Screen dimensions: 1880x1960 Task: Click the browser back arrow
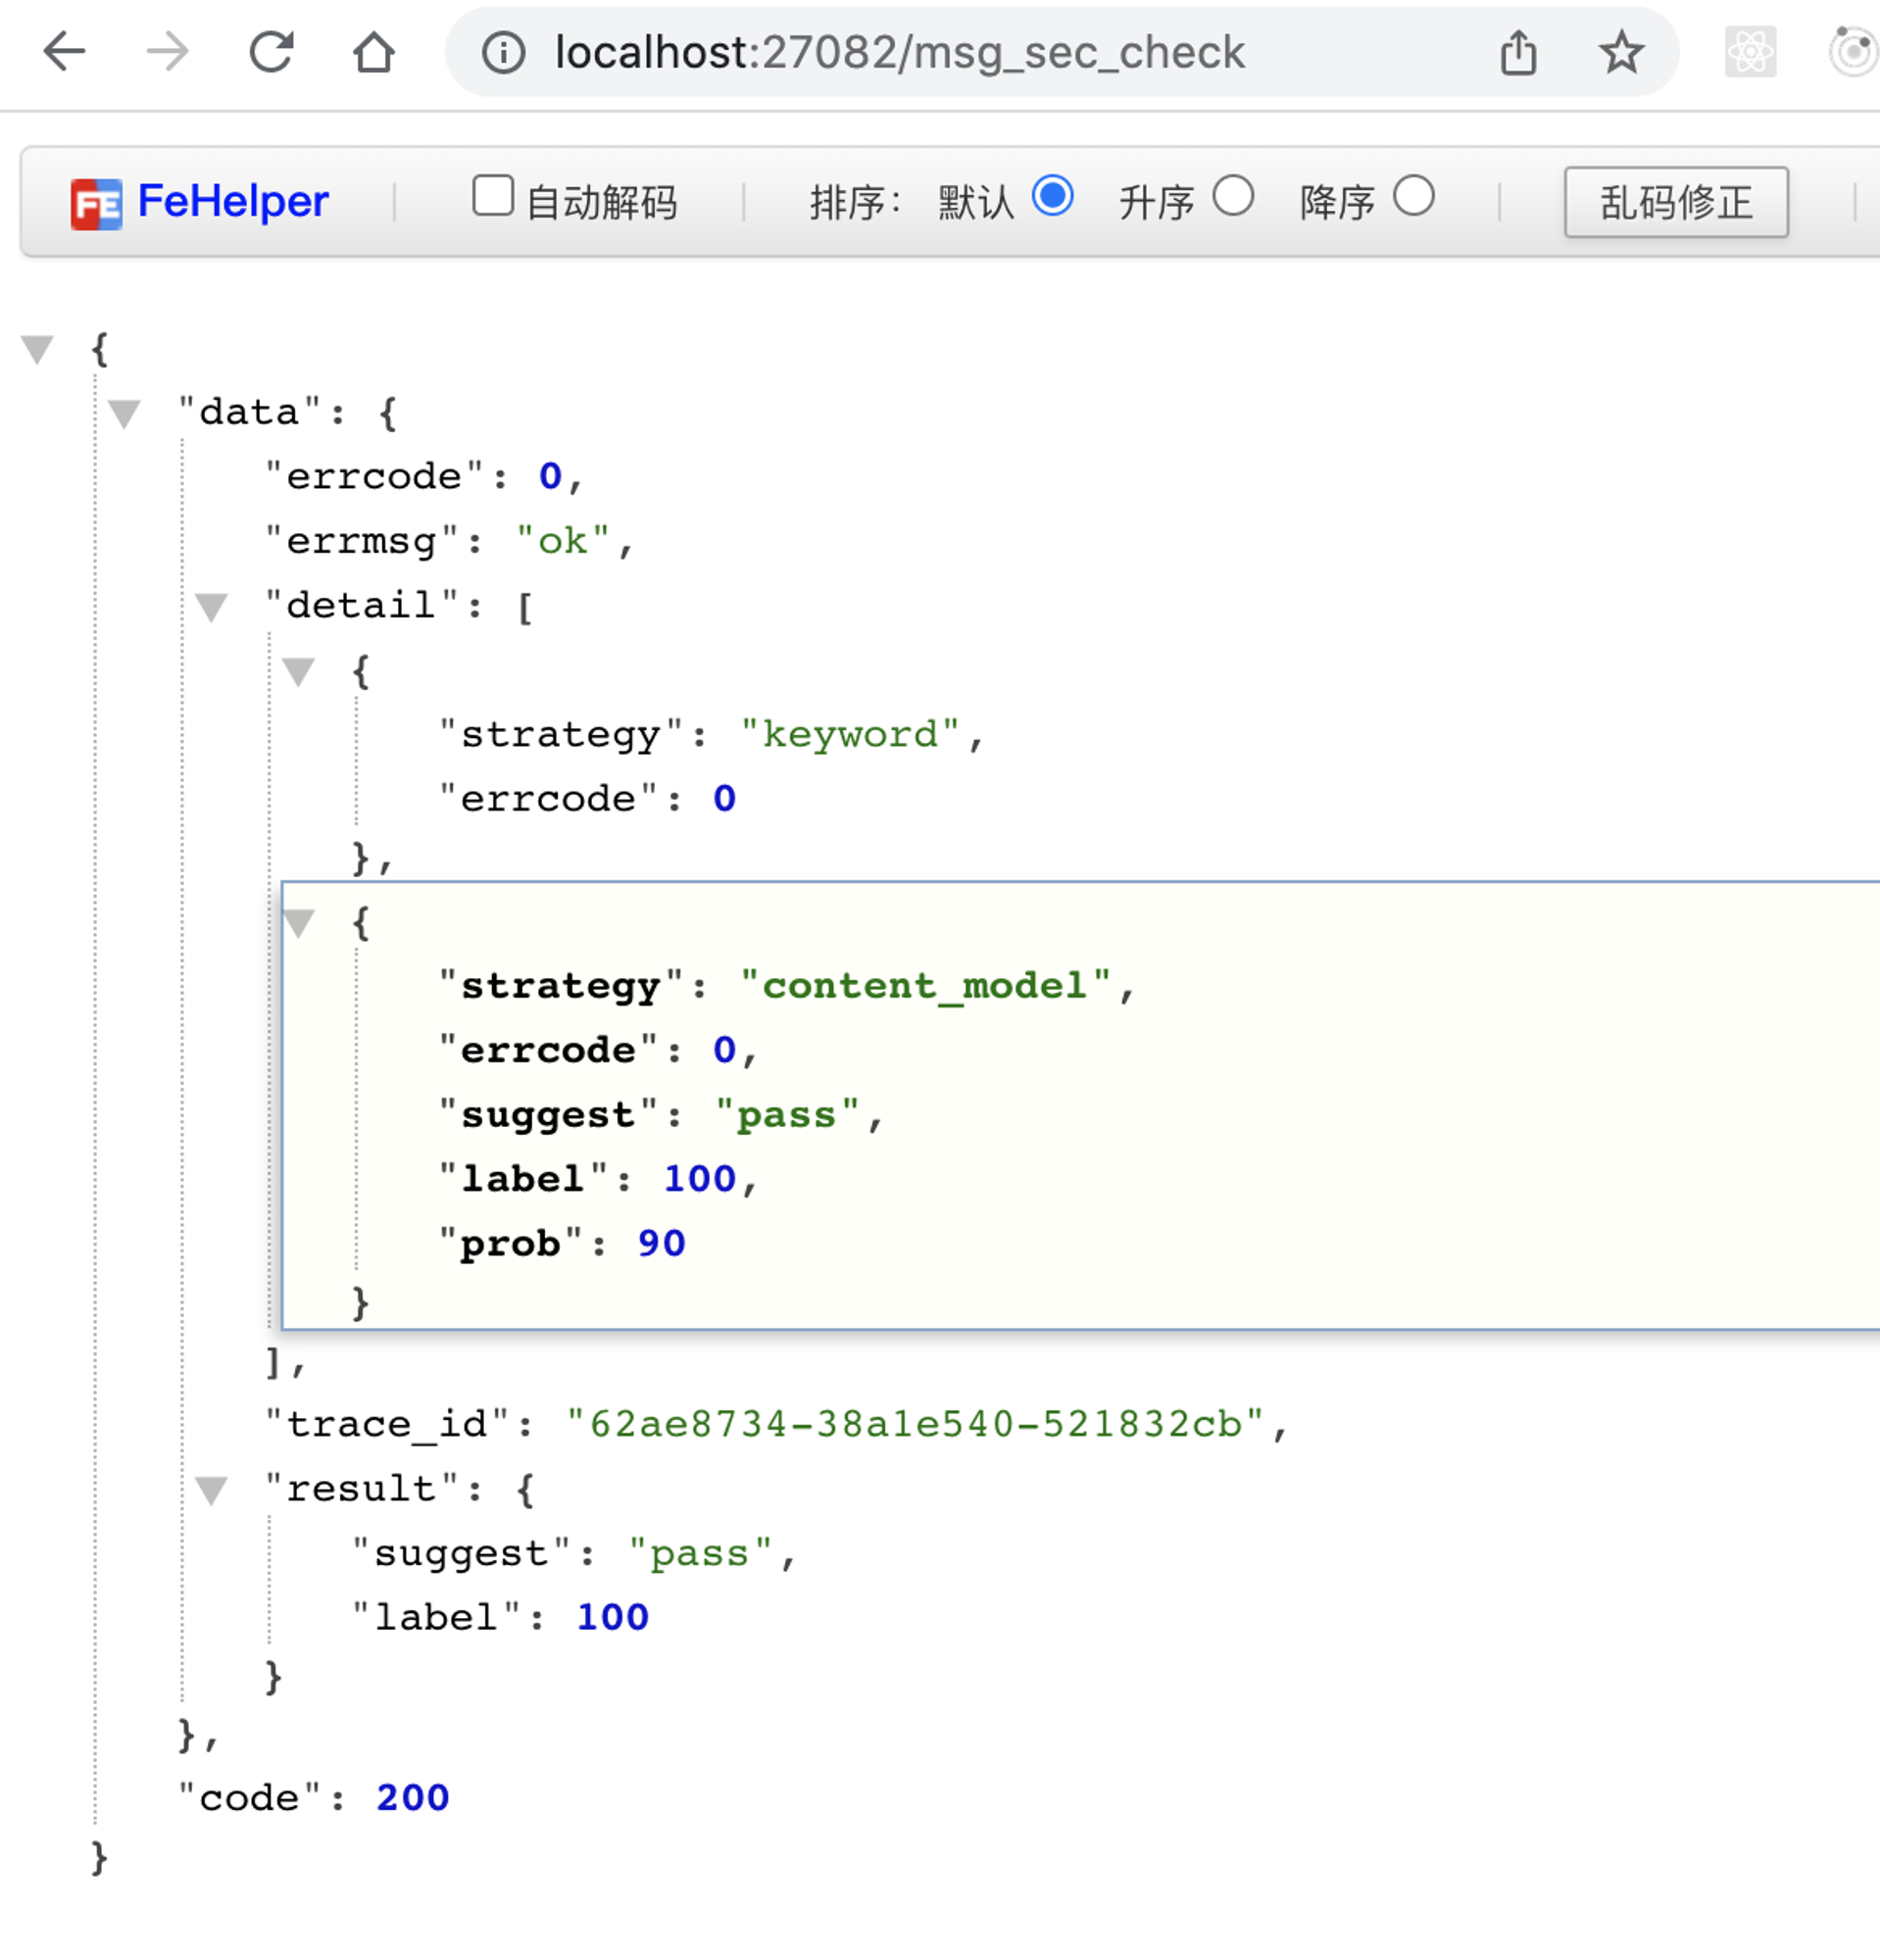point(65,52)
